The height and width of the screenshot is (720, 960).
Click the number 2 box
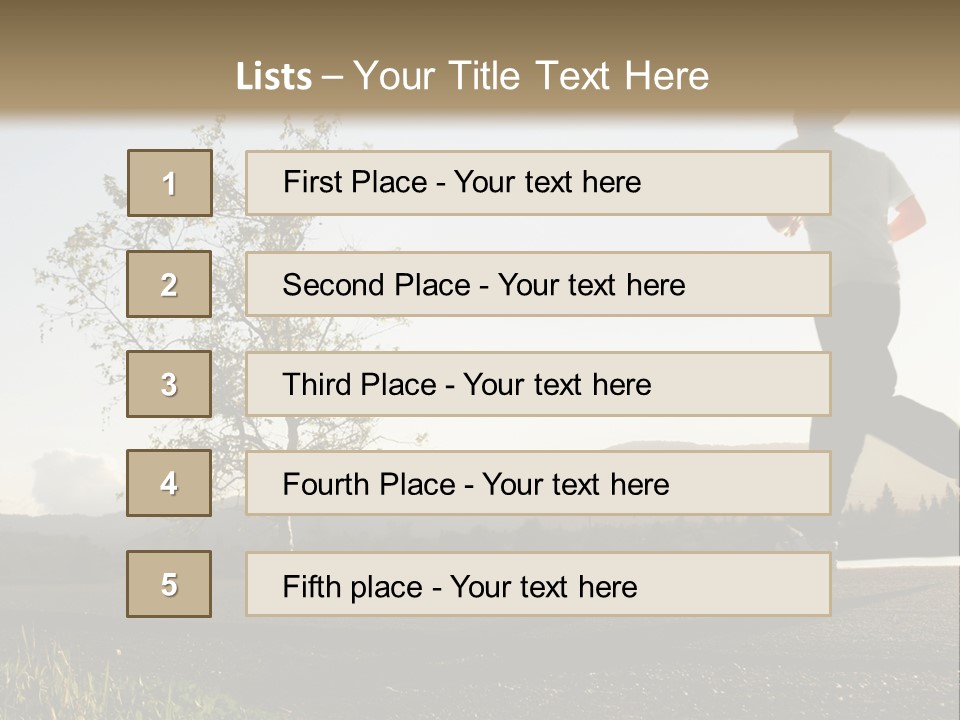click(169, 284)
